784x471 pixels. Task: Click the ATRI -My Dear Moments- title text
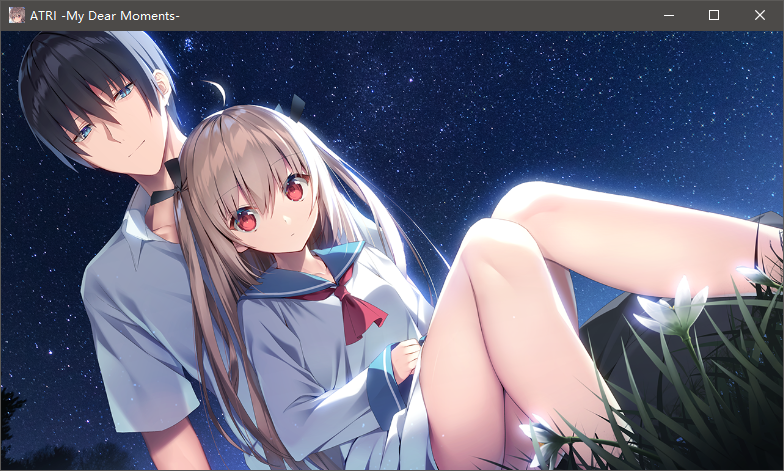104,16
